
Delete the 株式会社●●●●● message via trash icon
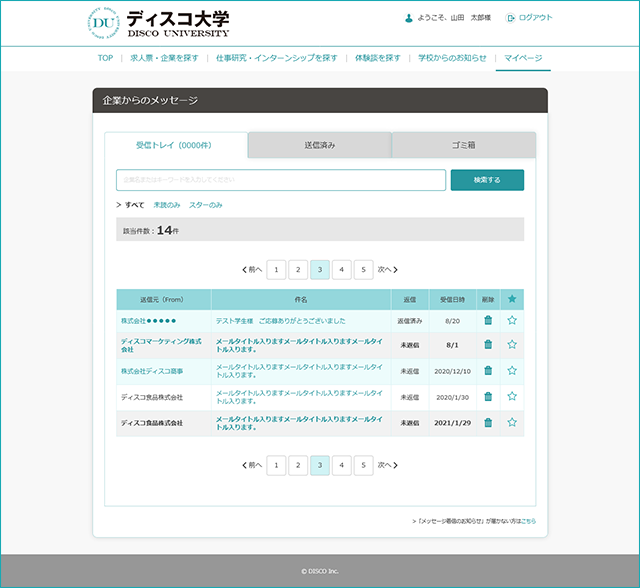pos(488,320)
